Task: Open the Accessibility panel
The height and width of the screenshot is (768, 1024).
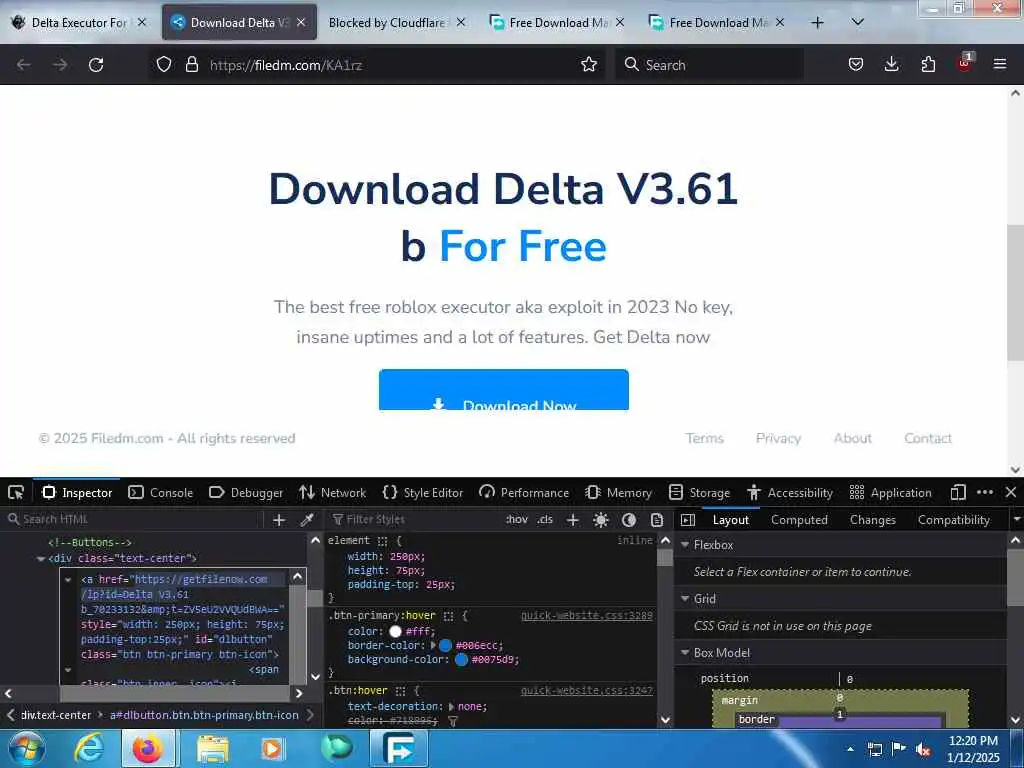Action: (790, 492)
